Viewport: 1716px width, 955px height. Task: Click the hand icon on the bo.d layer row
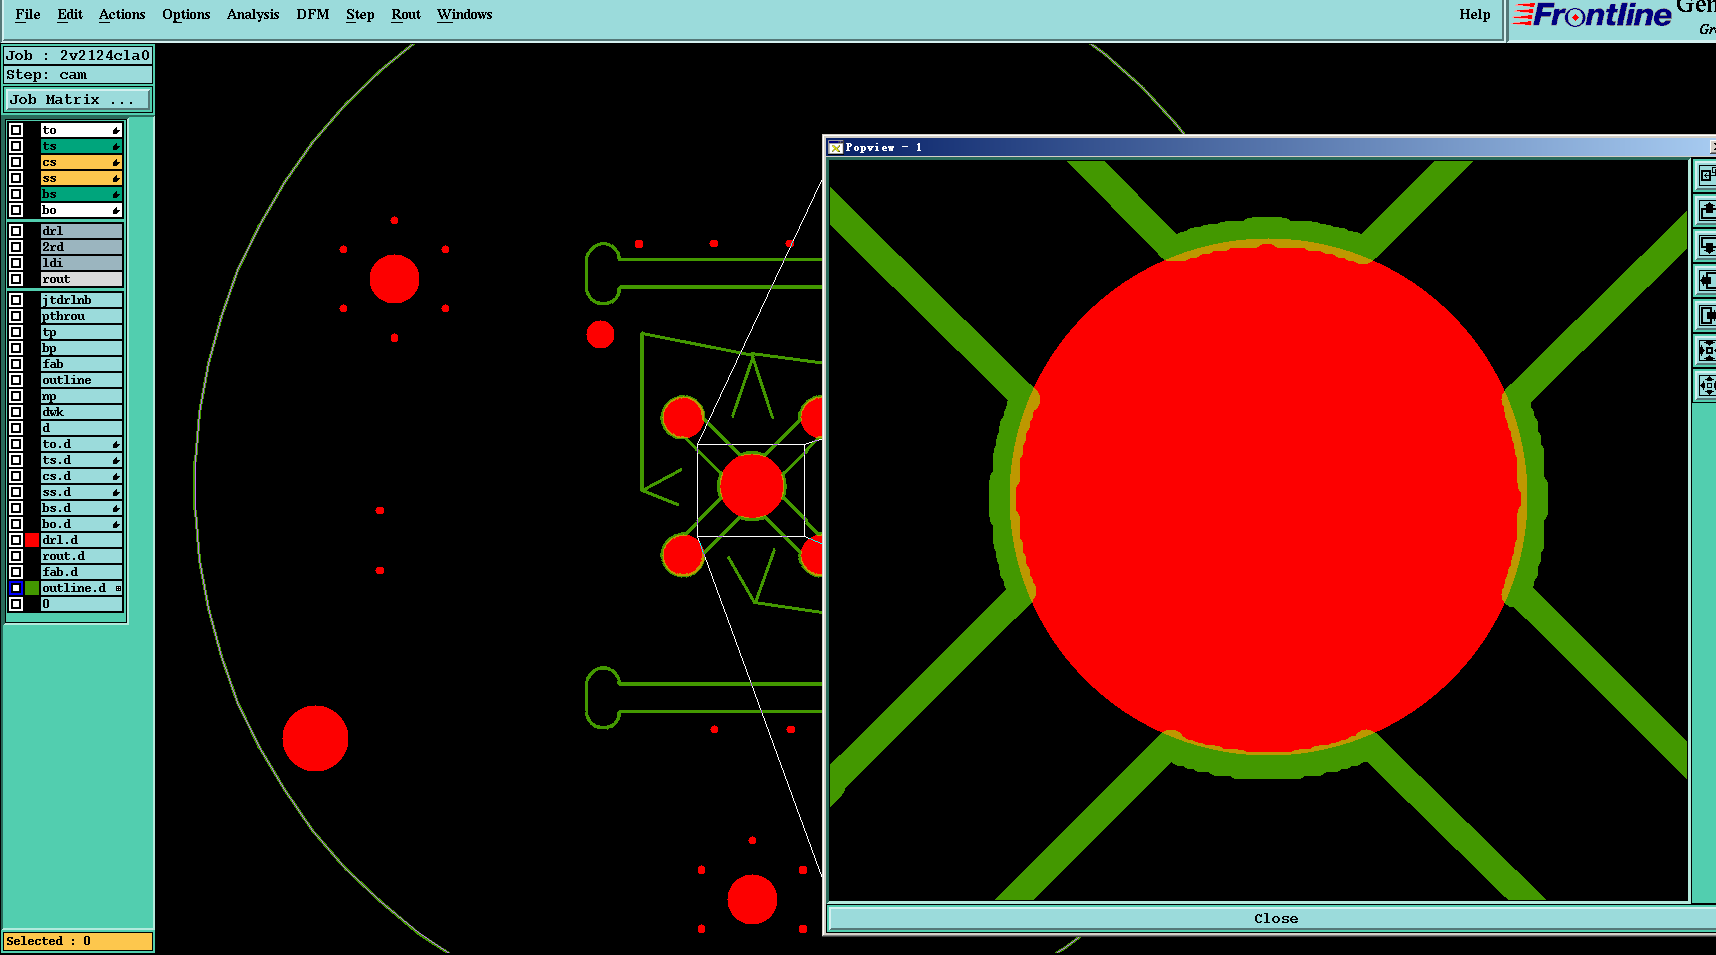click(x=116, y=525)
